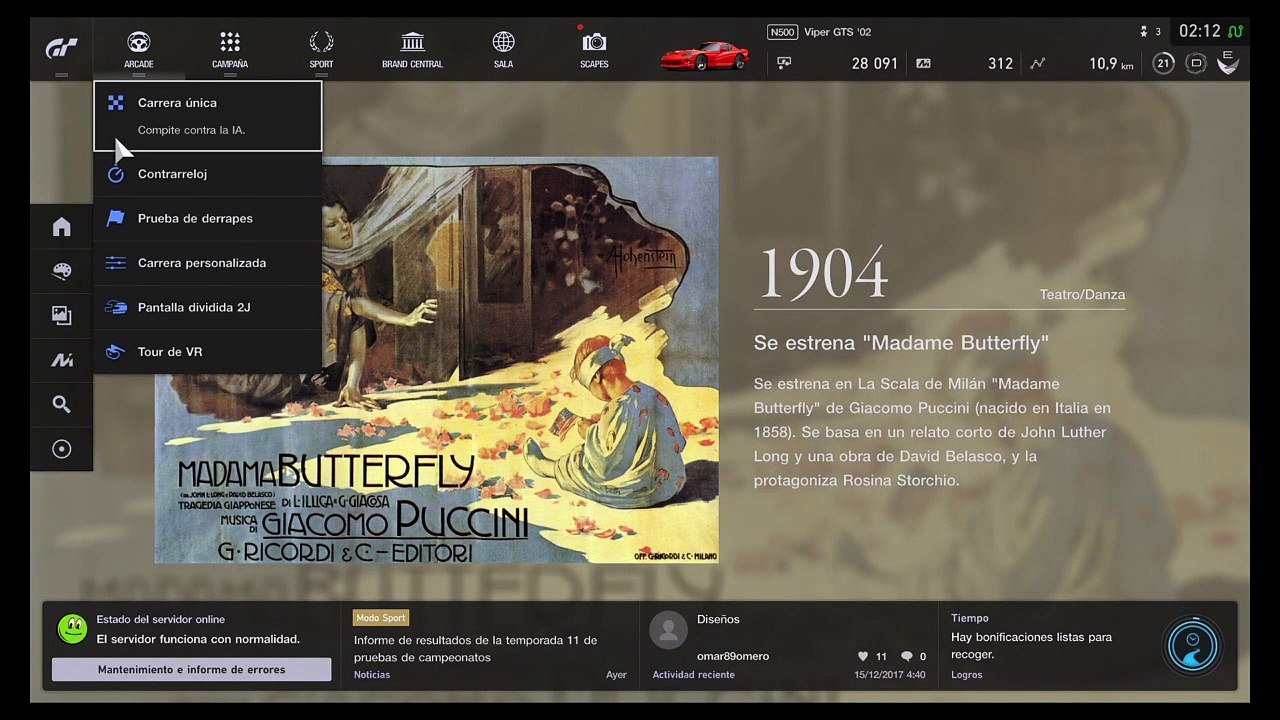Click the network connection status icon
The height and width of the screenshot is (720, 1280).
tap(1236, 32)
